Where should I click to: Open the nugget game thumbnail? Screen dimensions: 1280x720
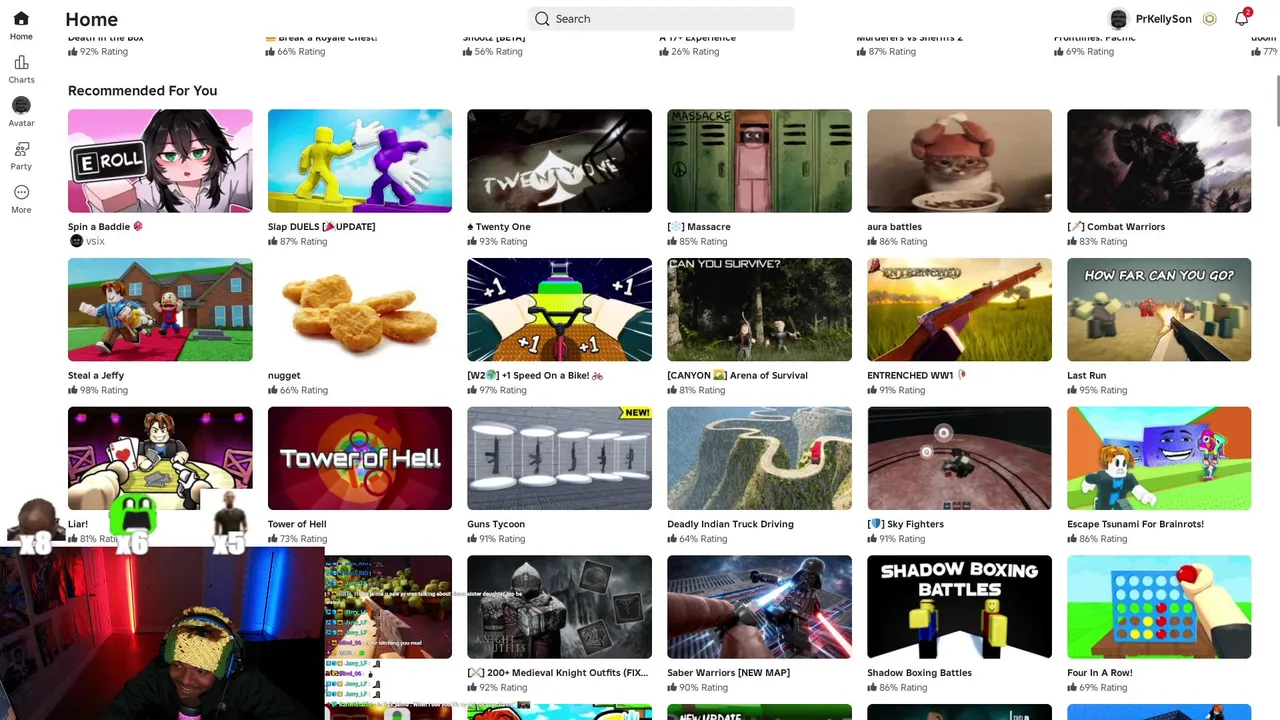(360, 310)
